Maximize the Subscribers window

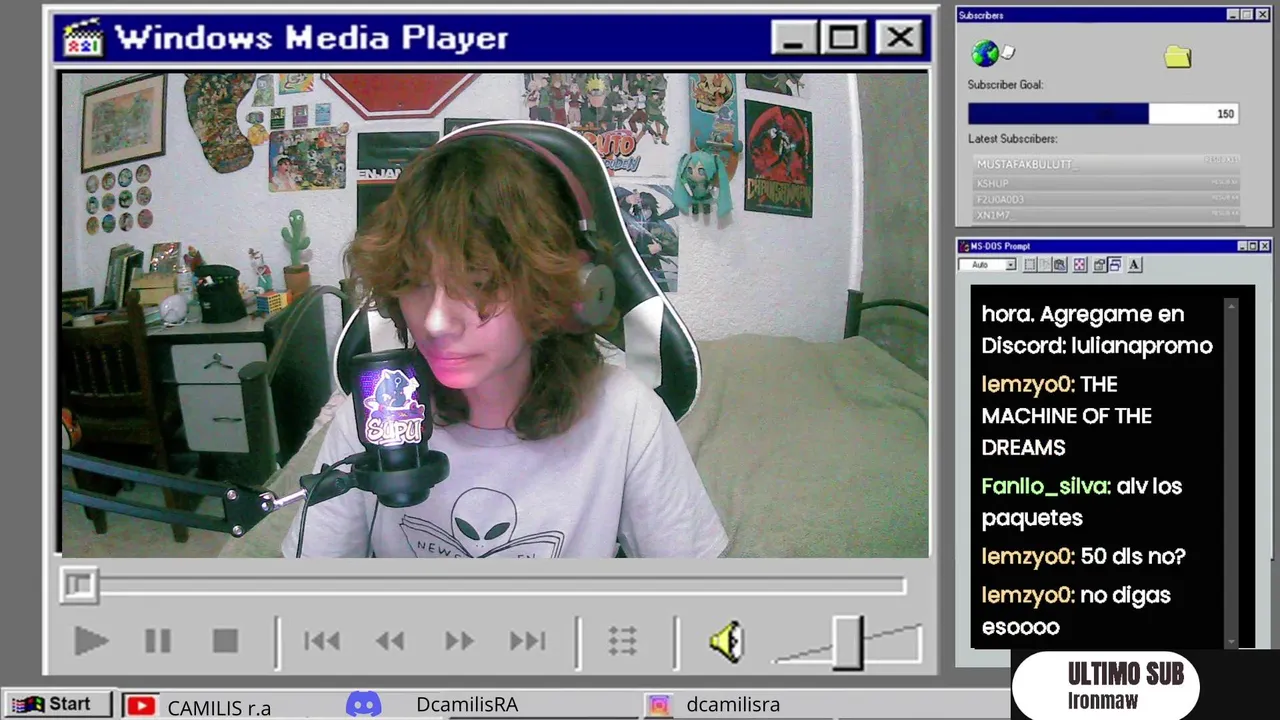click(x=1247, y=14)
